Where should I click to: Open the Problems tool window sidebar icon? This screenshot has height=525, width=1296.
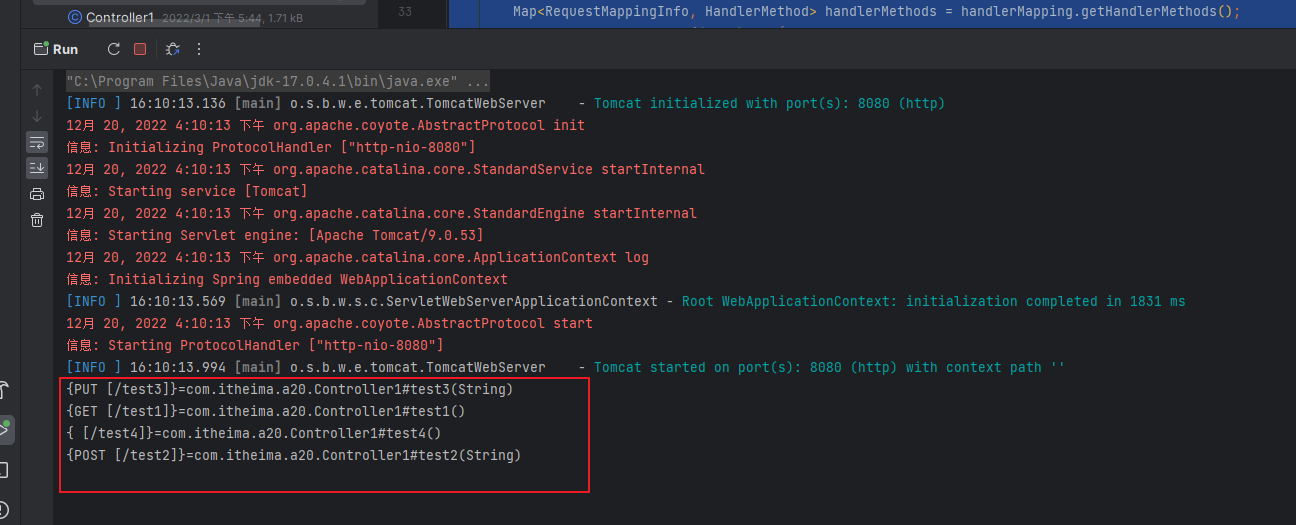pos(5,510)
